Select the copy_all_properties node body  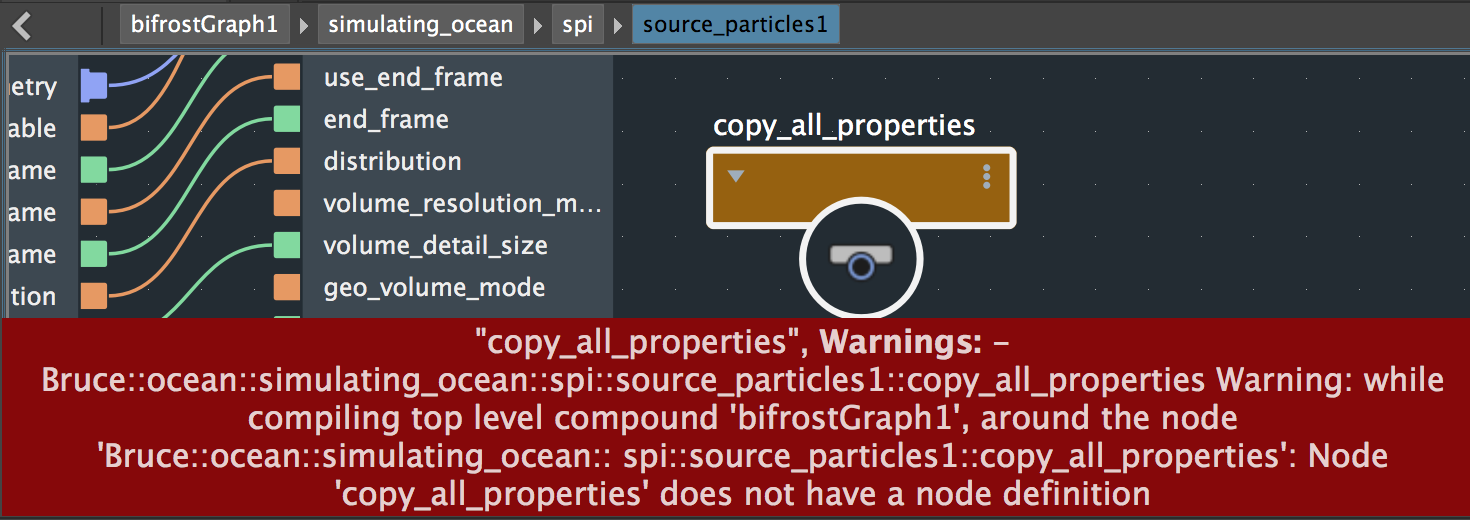(x=860, y=186)
